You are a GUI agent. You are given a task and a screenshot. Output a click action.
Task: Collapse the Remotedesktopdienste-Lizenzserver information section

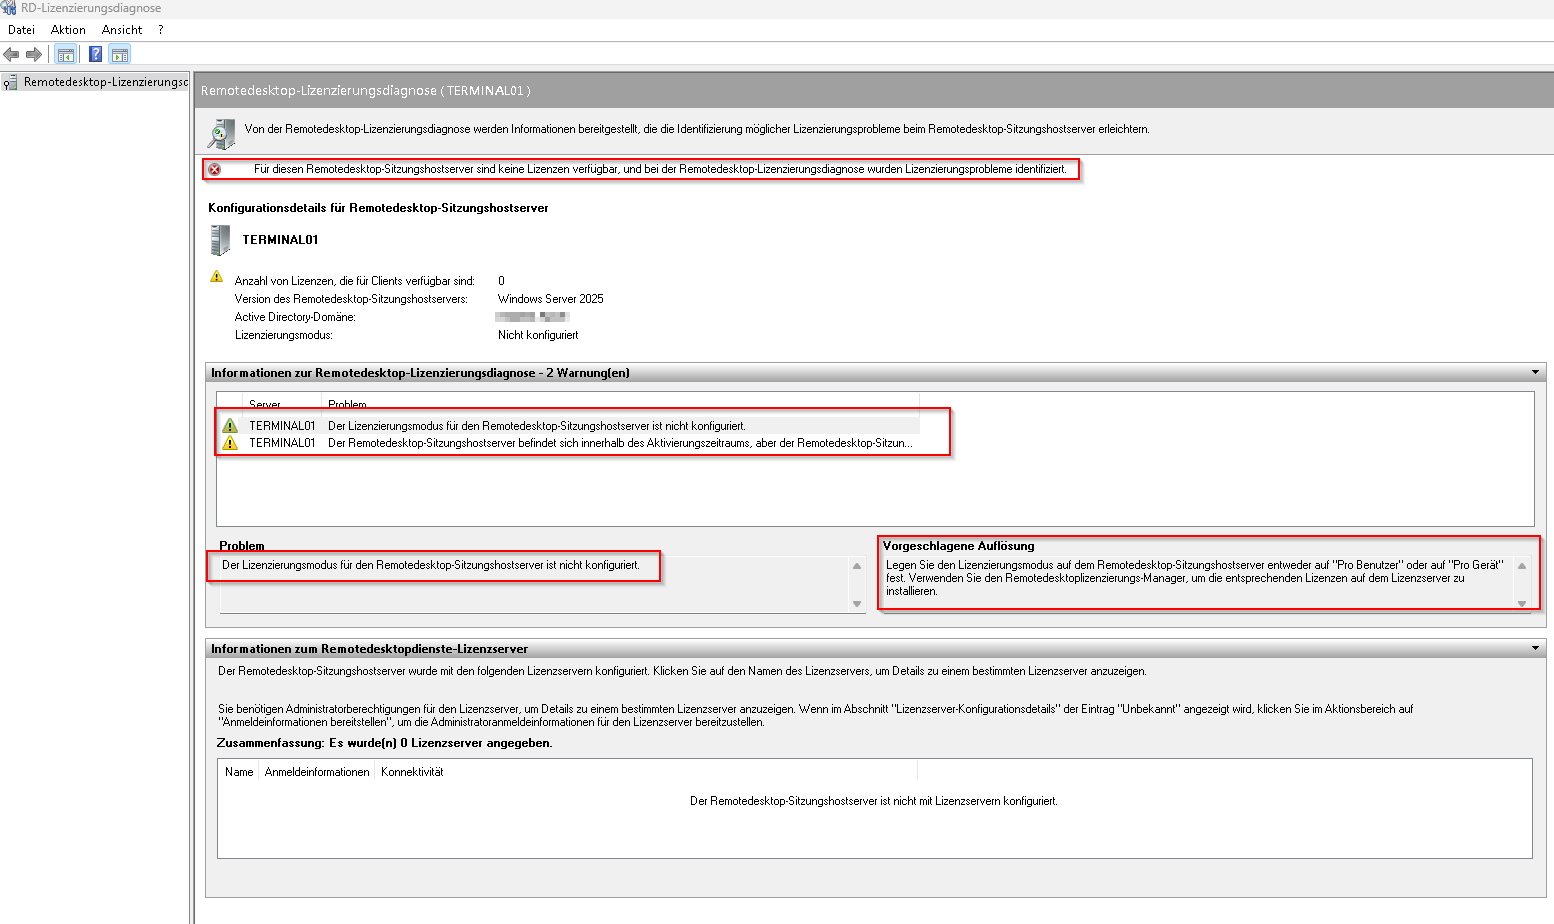[1535, 649]
